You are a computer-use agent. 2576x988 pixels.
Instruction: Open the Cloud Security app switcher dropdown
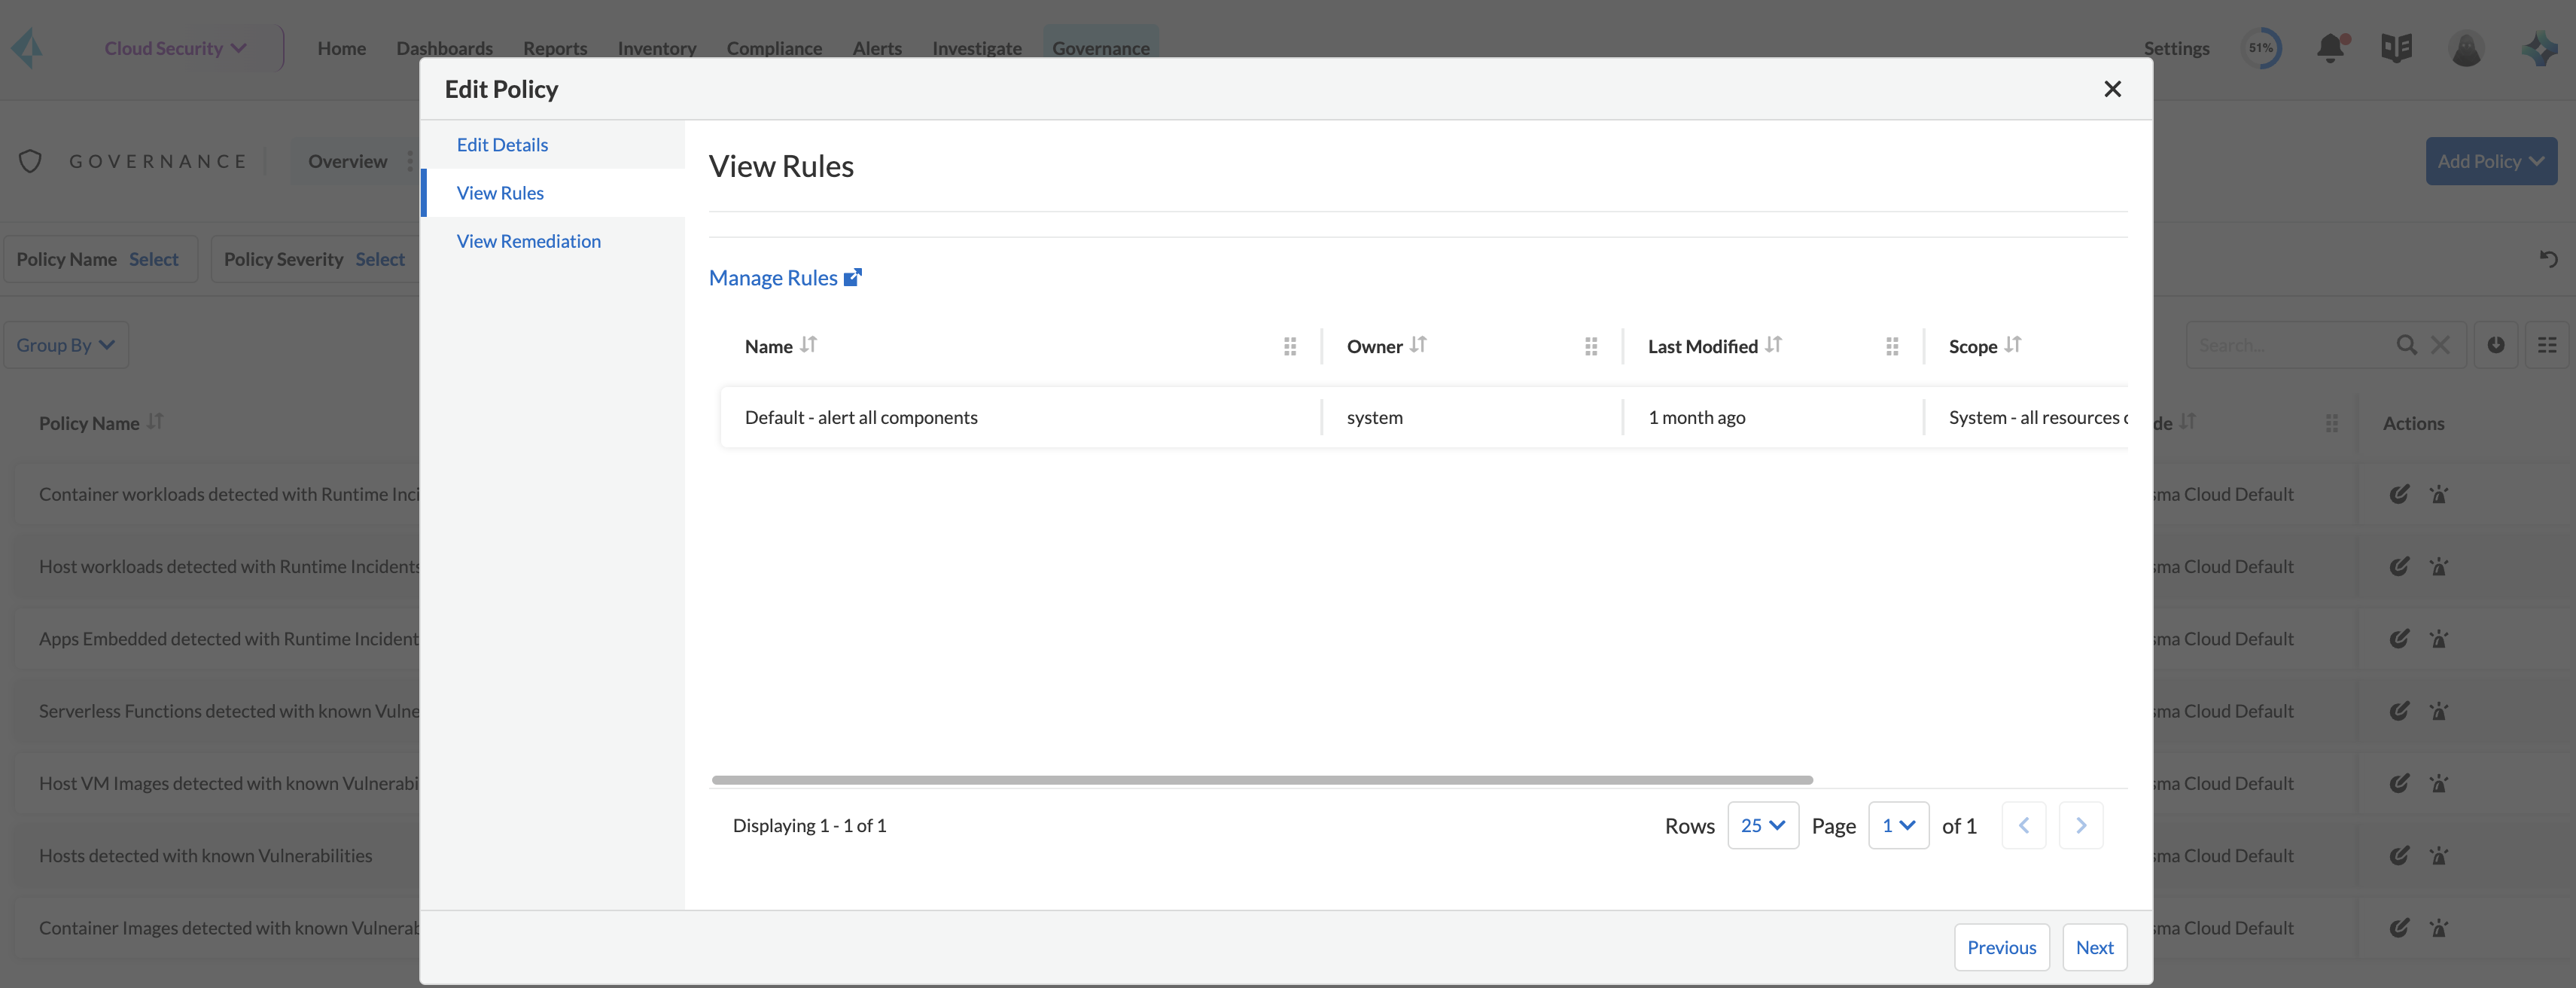point(176,48)
